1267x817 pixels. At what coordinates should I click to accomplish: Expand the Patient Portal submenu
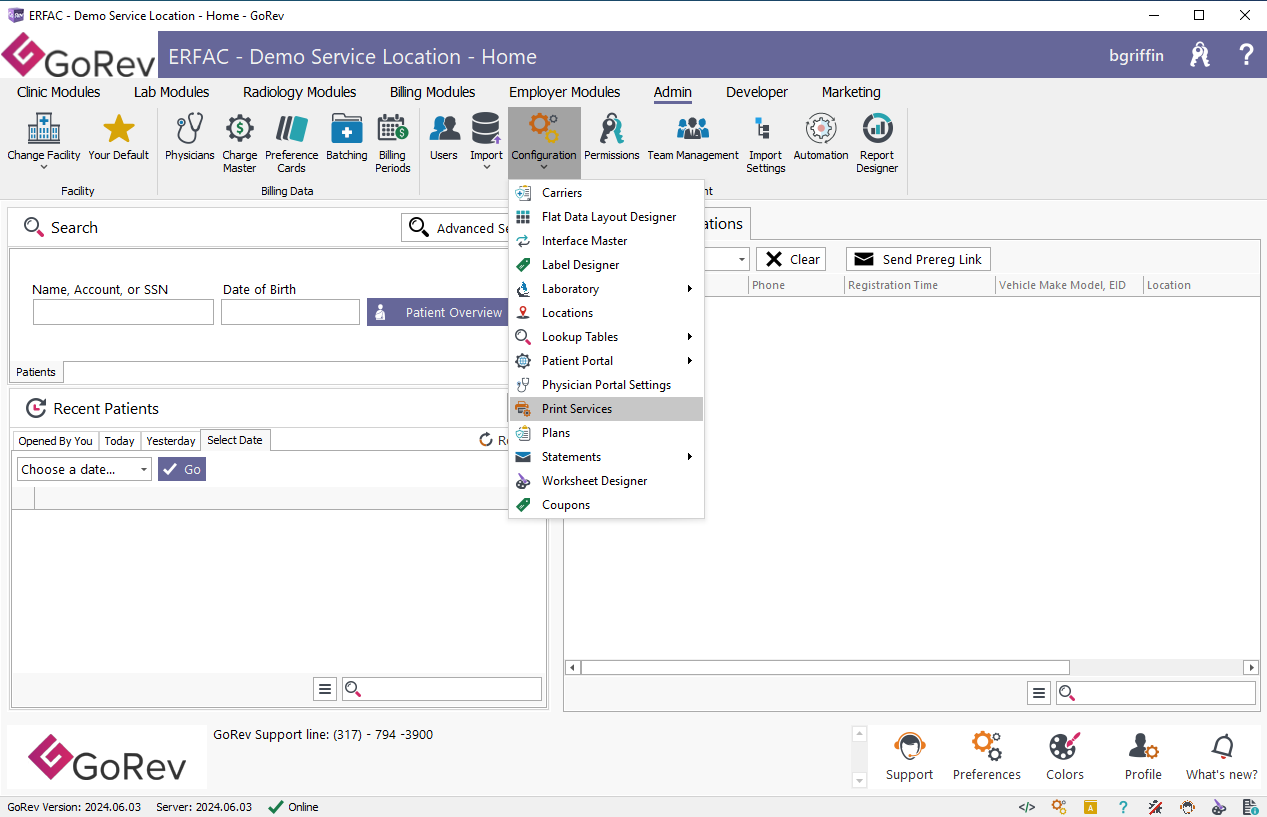click(606, 361)
